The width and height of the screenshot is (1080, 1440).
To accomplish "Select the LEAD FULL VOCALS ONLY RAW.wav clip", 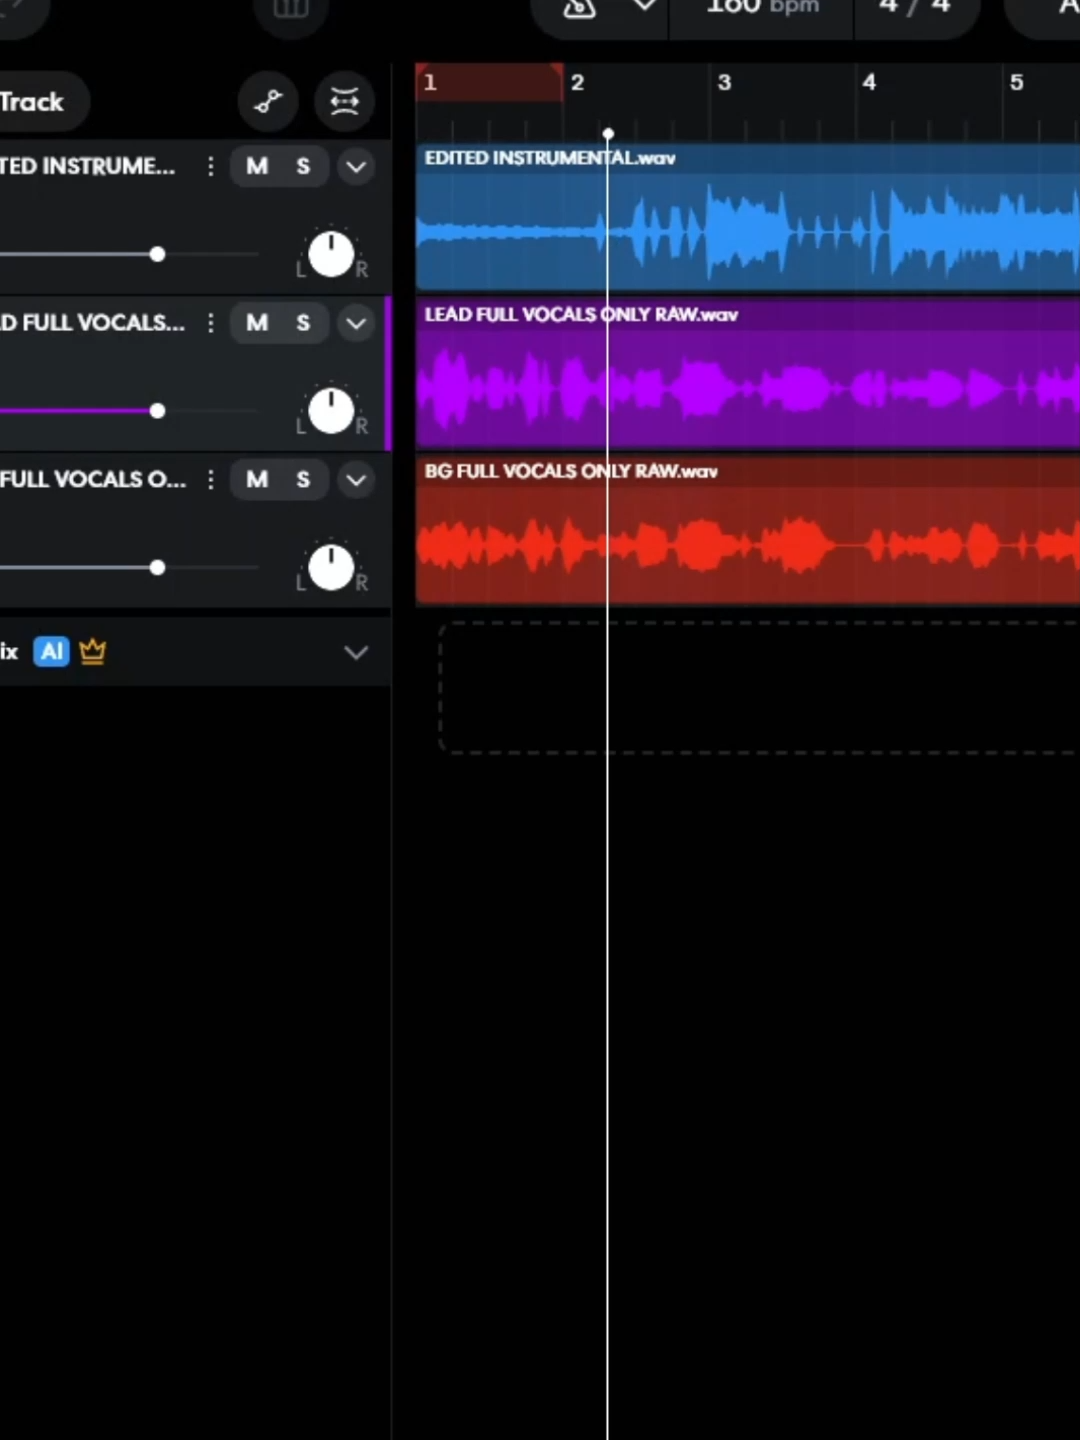I will pos(748,374).
